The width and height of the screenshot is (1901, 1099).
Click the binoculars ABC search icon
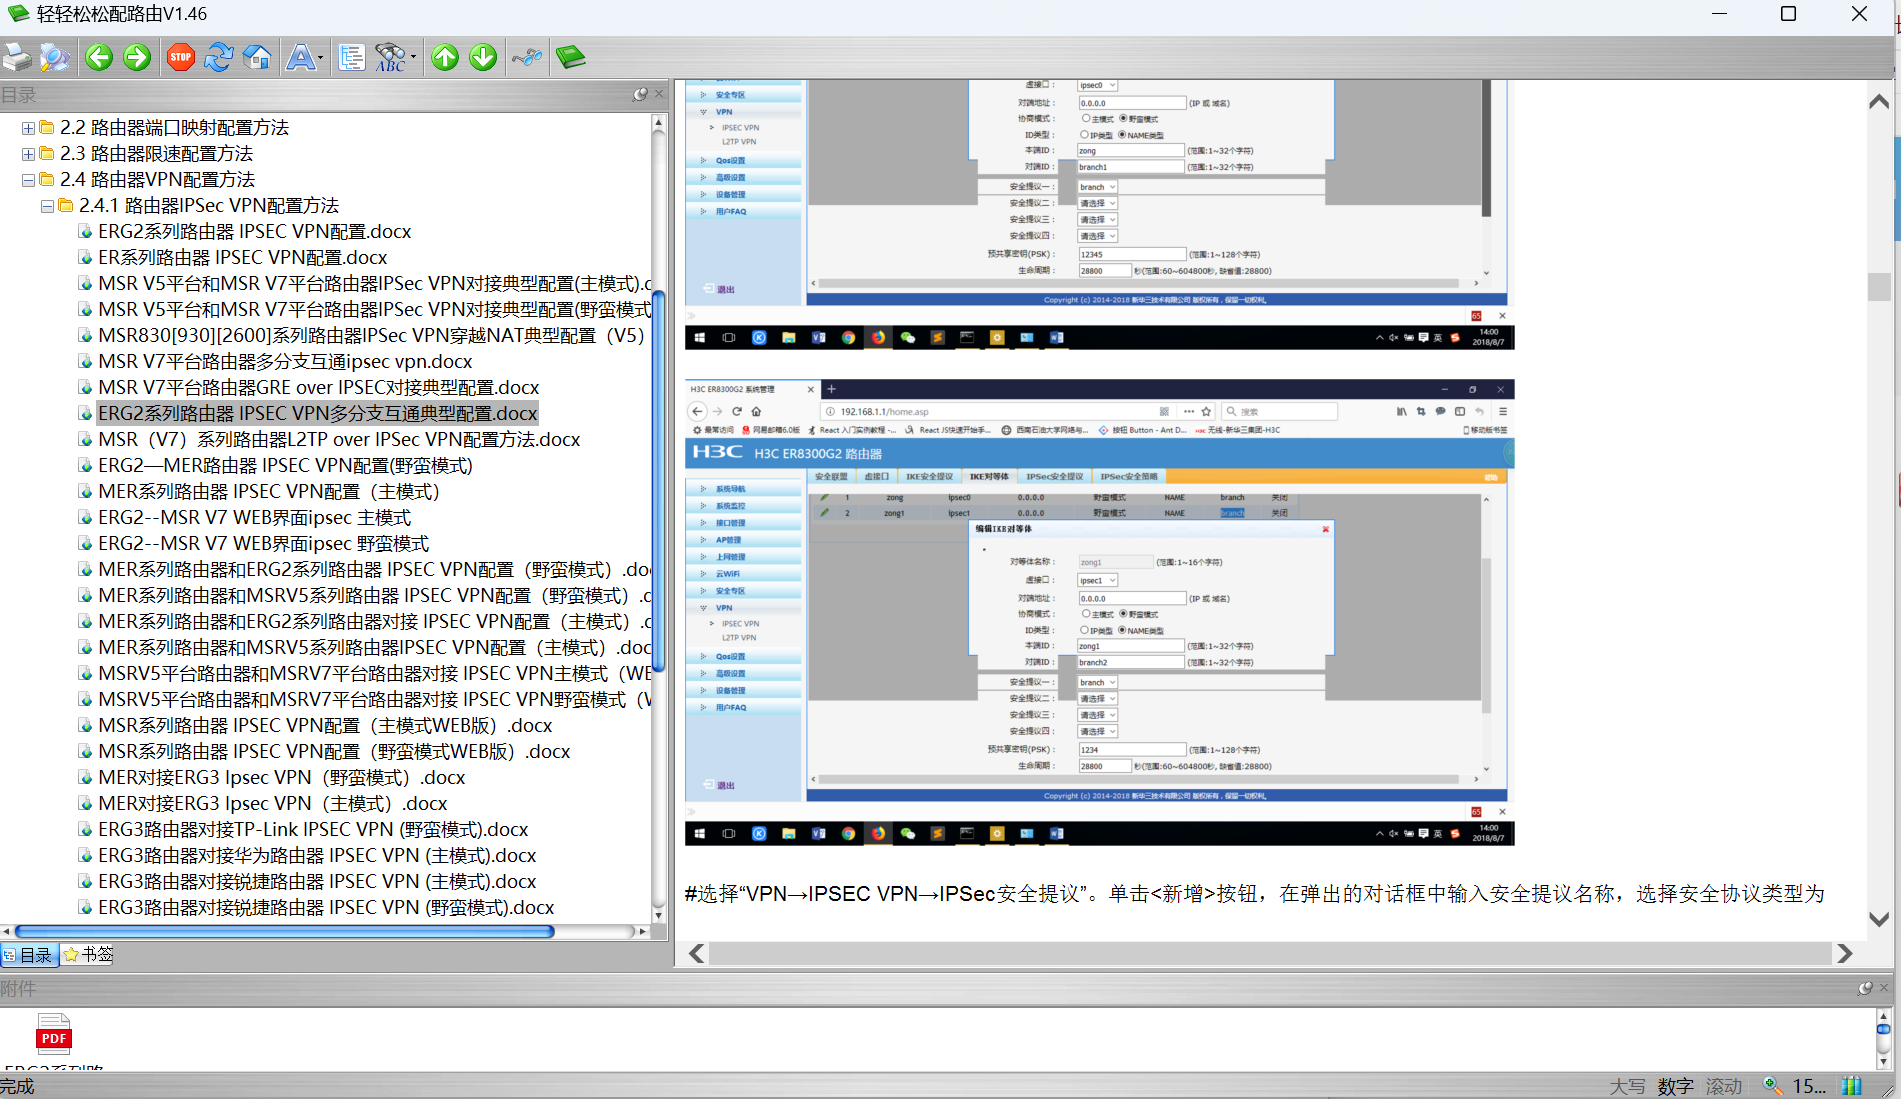click(390, 57)
